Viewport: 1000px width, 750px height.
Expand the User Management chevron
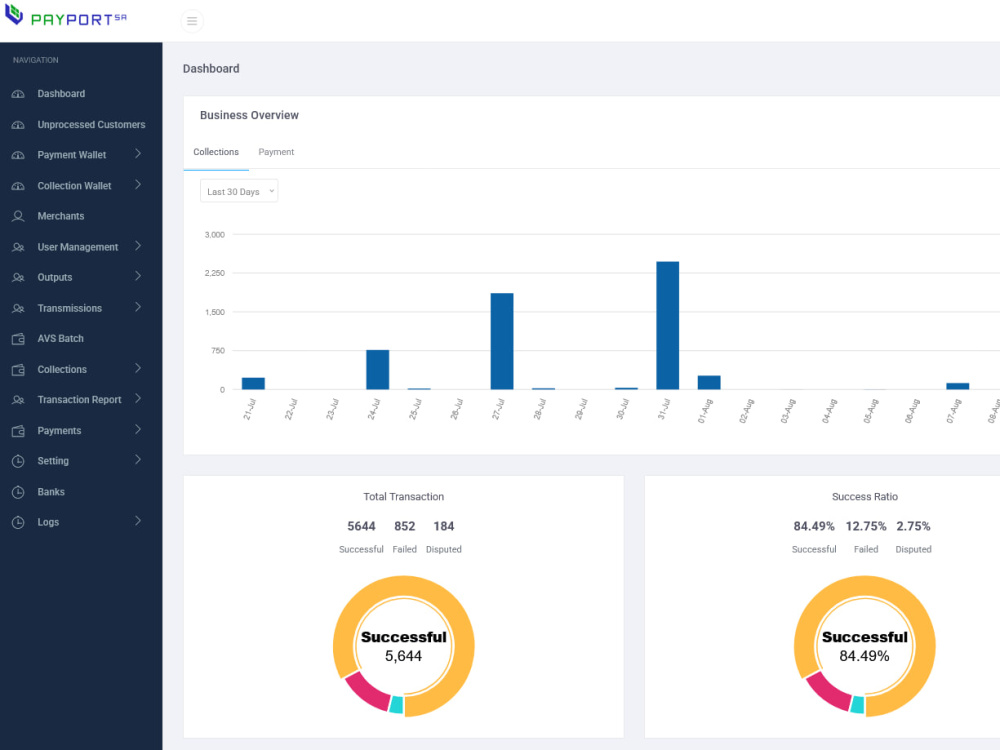pos(138,246)
